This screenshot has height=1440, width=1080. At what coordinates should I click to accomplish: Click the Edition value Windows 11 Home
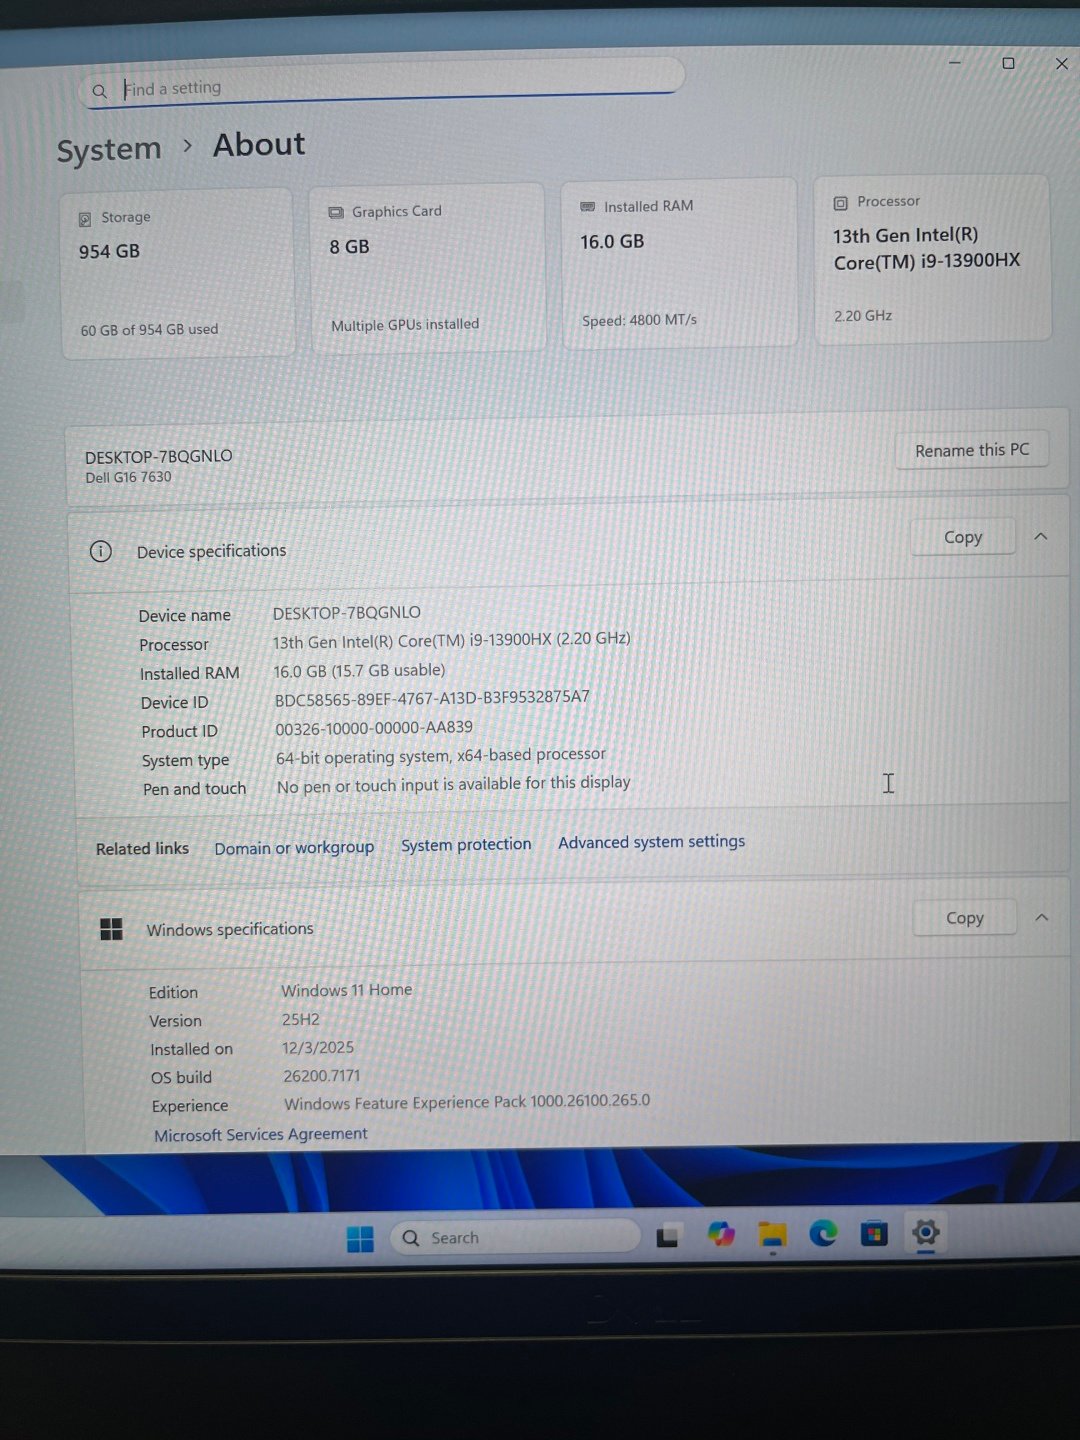point(346,990)
